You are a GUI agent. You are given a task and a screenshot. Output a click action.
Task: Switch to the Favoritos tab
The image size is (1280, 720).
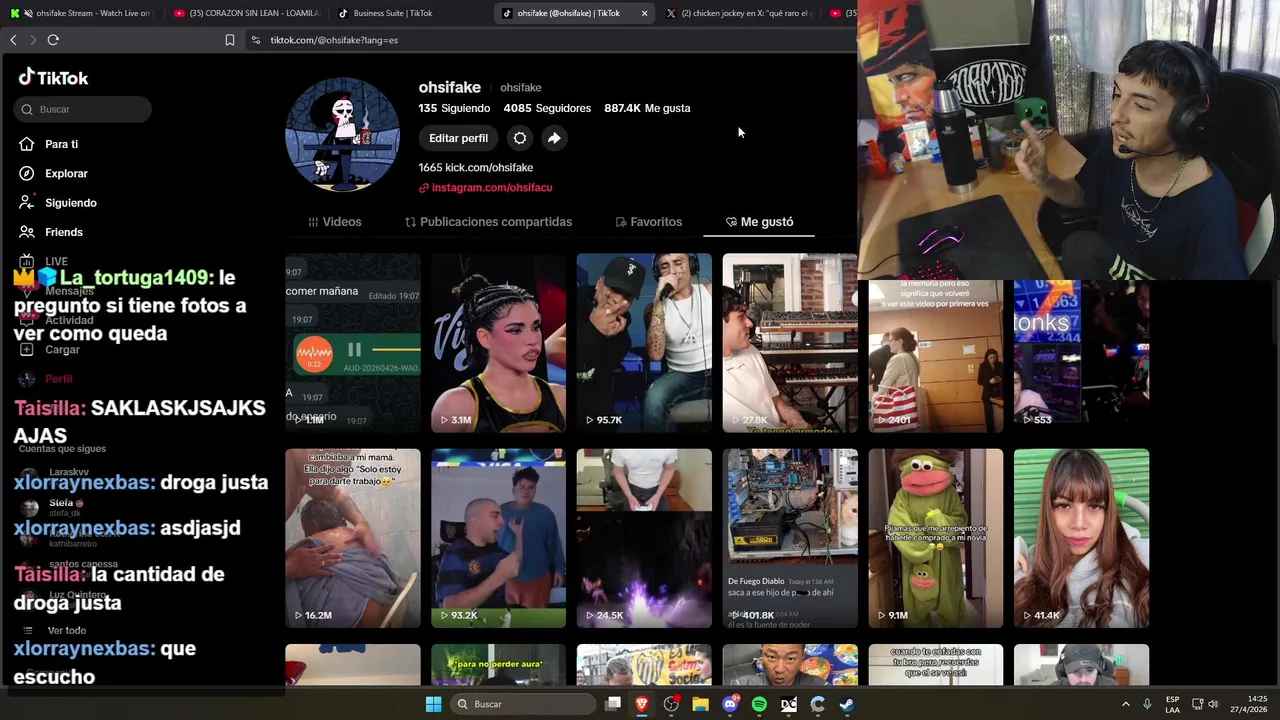pyautogui.click(x=648, y=222)
